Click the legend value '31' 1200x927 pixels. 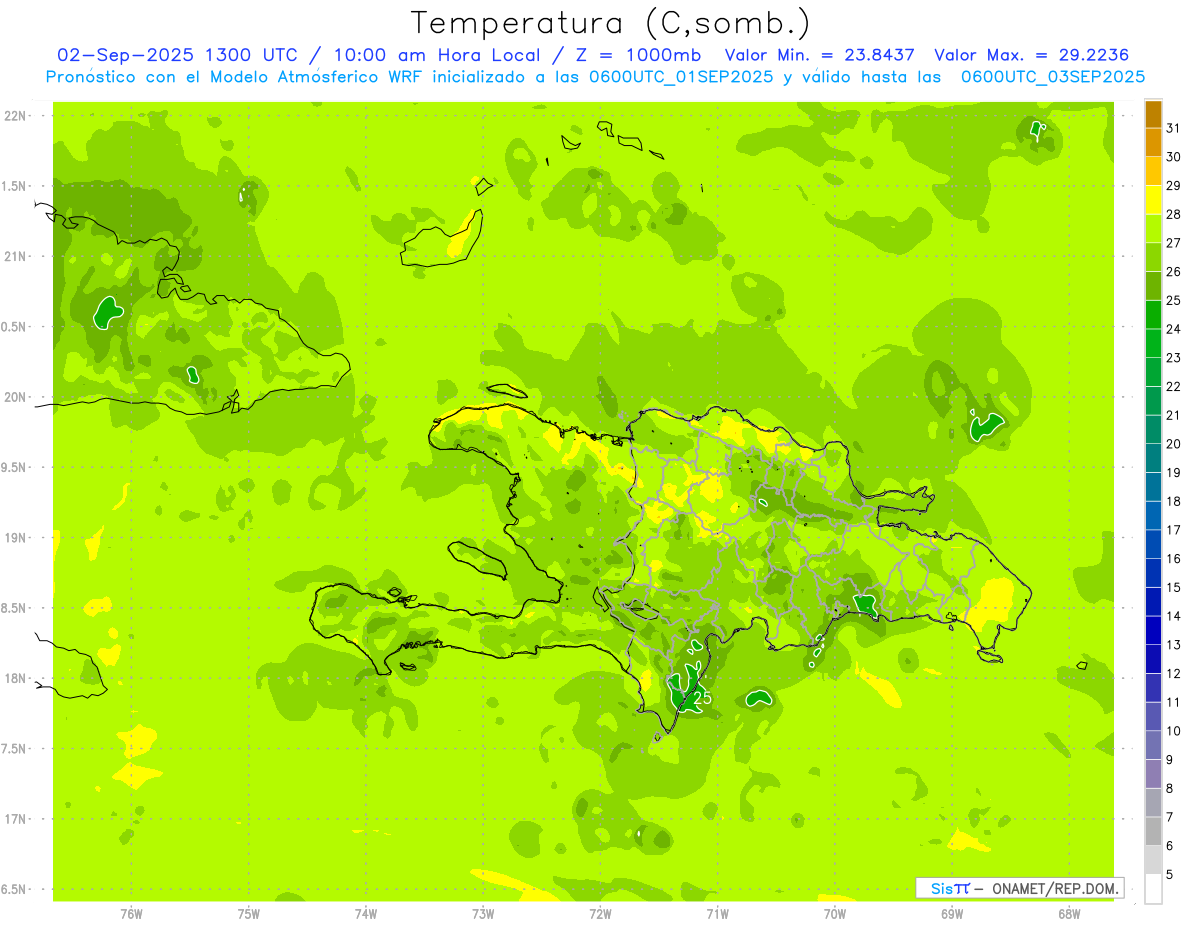tap(1174, 128)
